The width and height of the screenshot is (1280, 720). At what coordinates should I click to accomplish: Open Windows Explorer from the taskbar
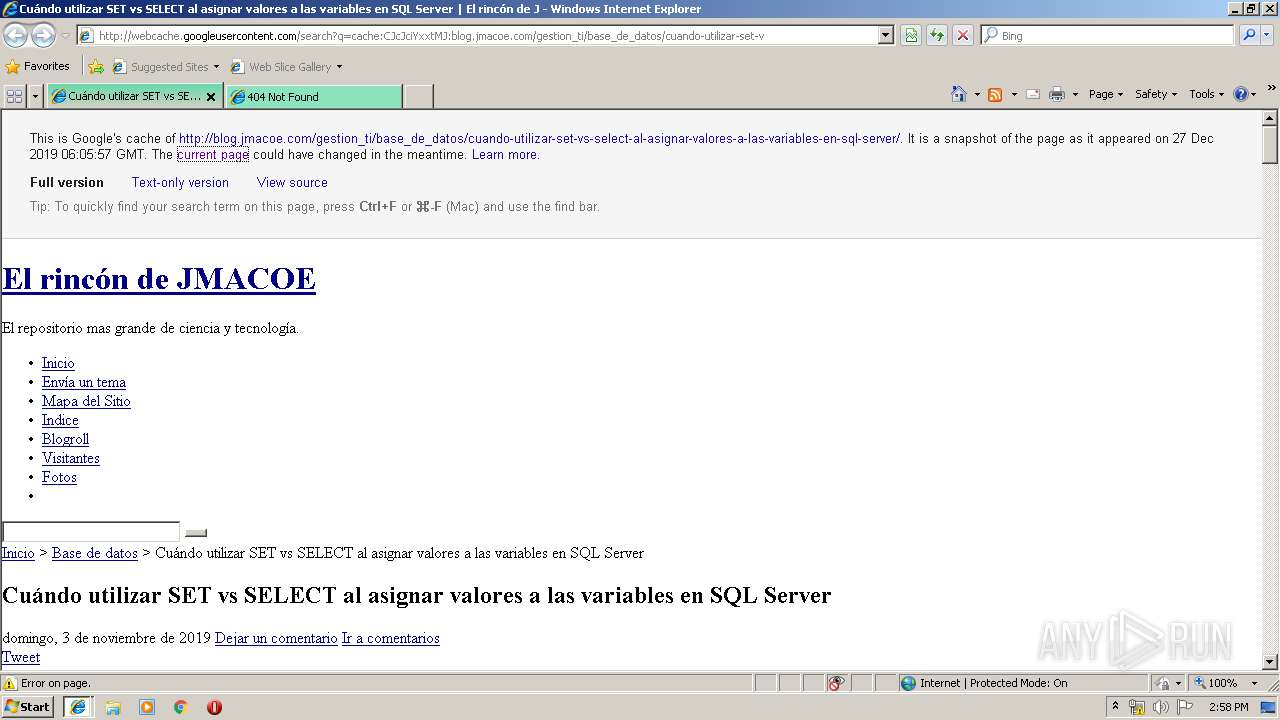point(113,707)
